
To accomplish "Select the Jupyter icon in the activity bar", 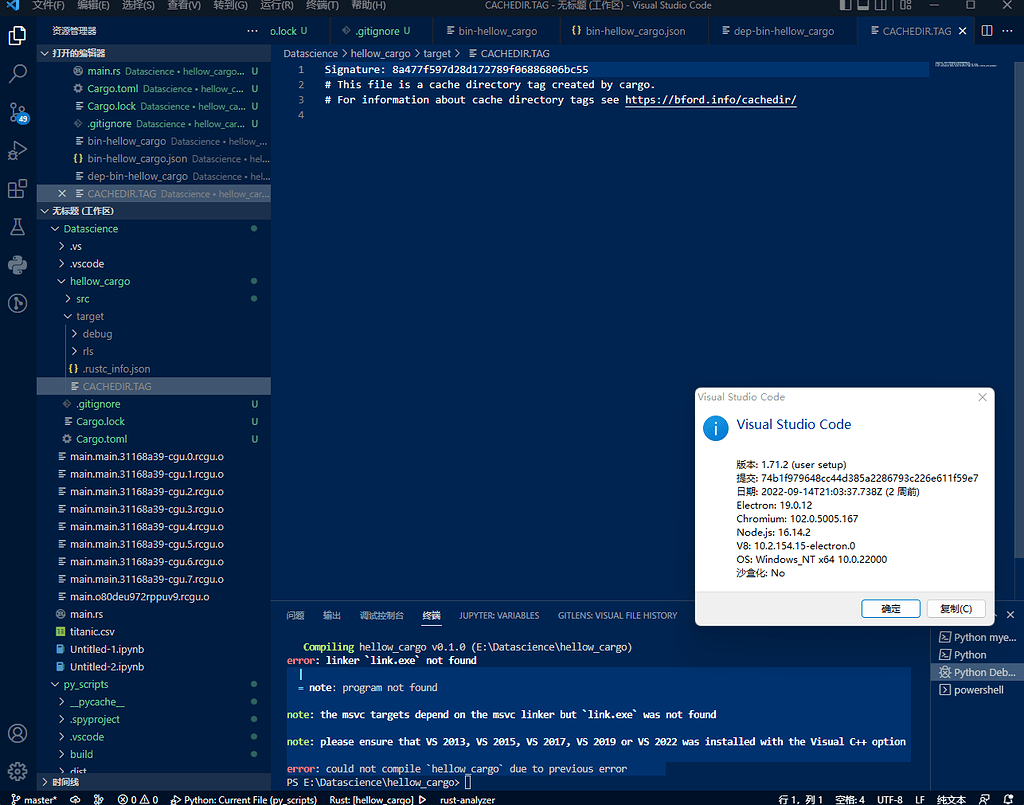I will point(18,265).
